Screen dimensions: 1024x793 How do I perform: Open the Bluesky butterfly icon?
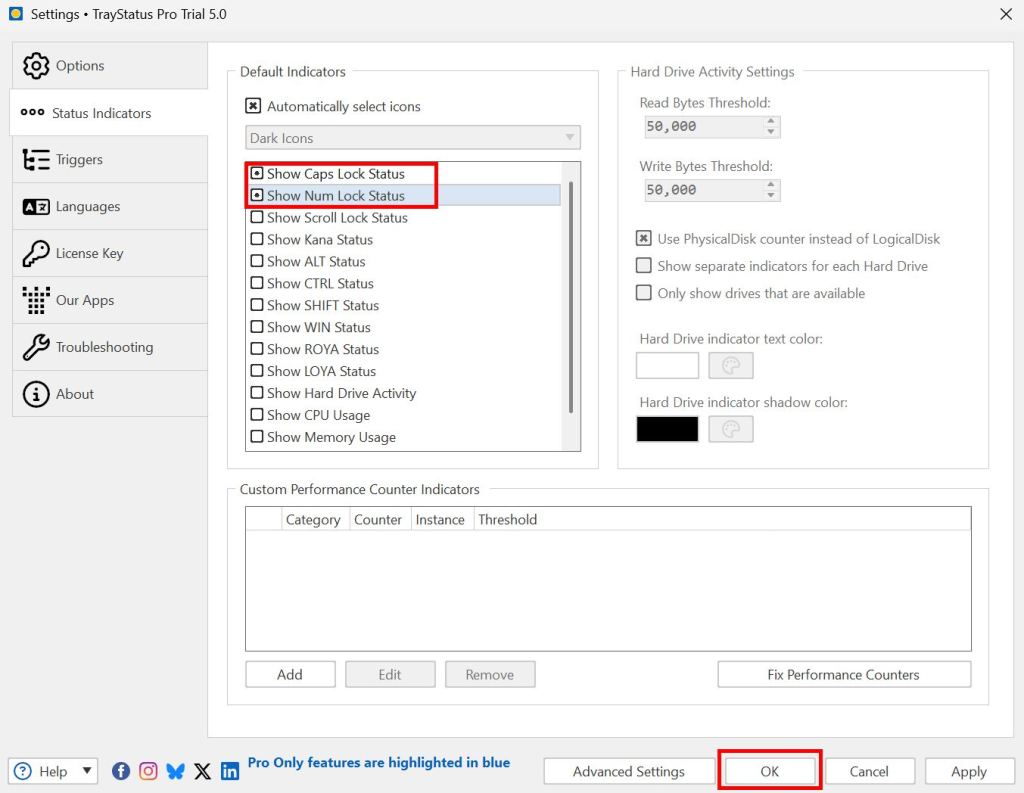175,771
